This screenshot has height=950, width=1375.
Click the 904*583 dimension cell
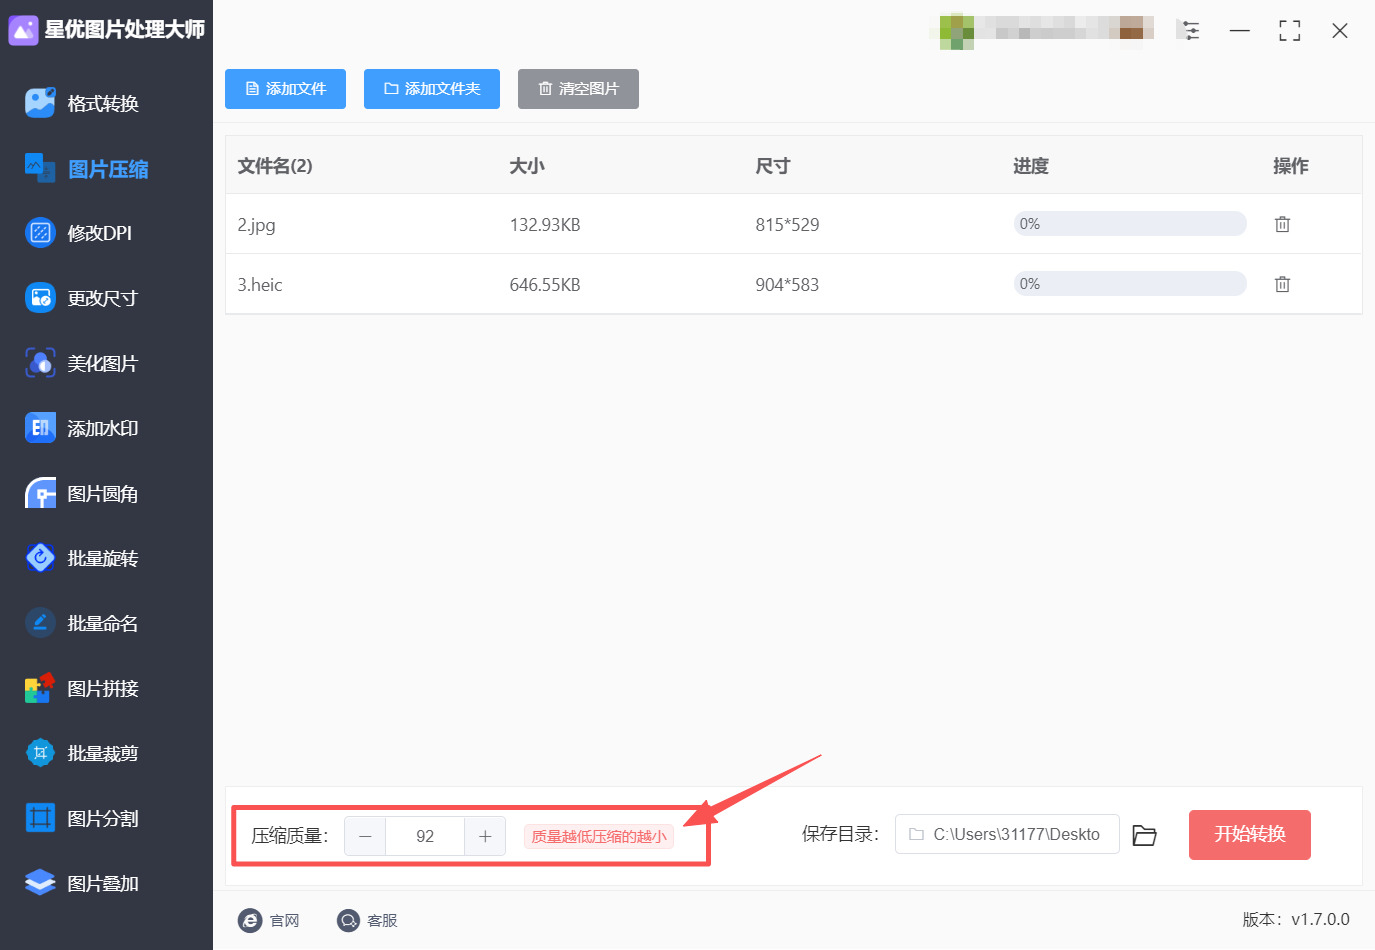point(787,285)
